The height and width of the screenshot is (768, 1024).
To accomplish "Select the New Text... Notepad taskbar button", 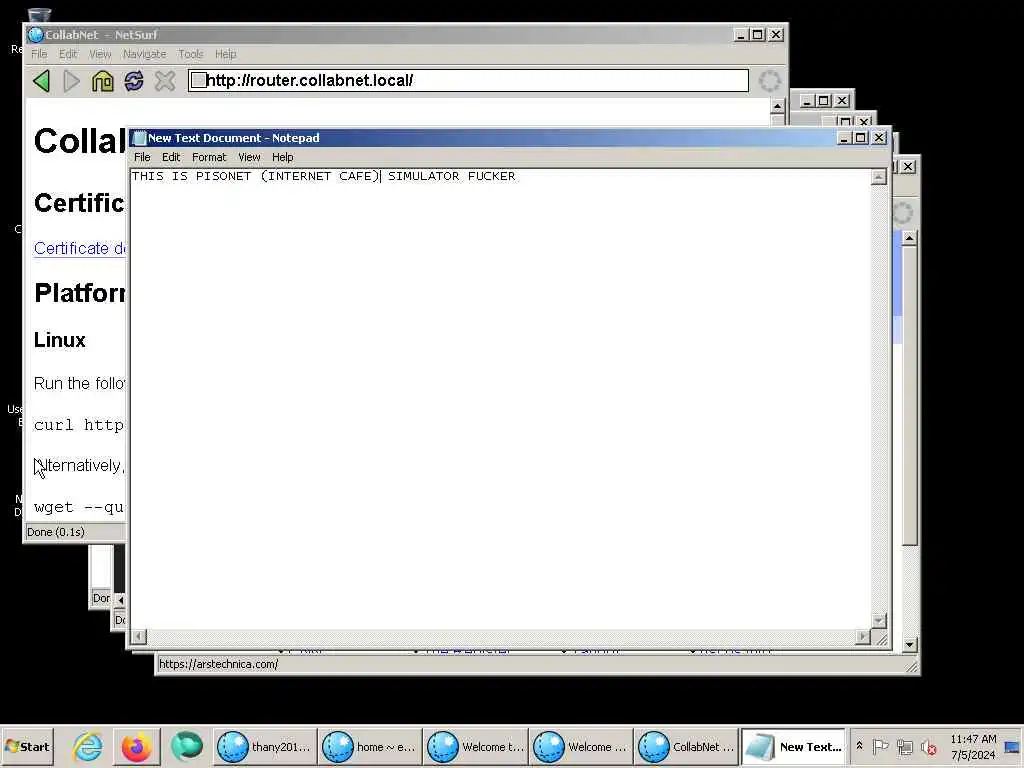I will (x=793, y=747).
